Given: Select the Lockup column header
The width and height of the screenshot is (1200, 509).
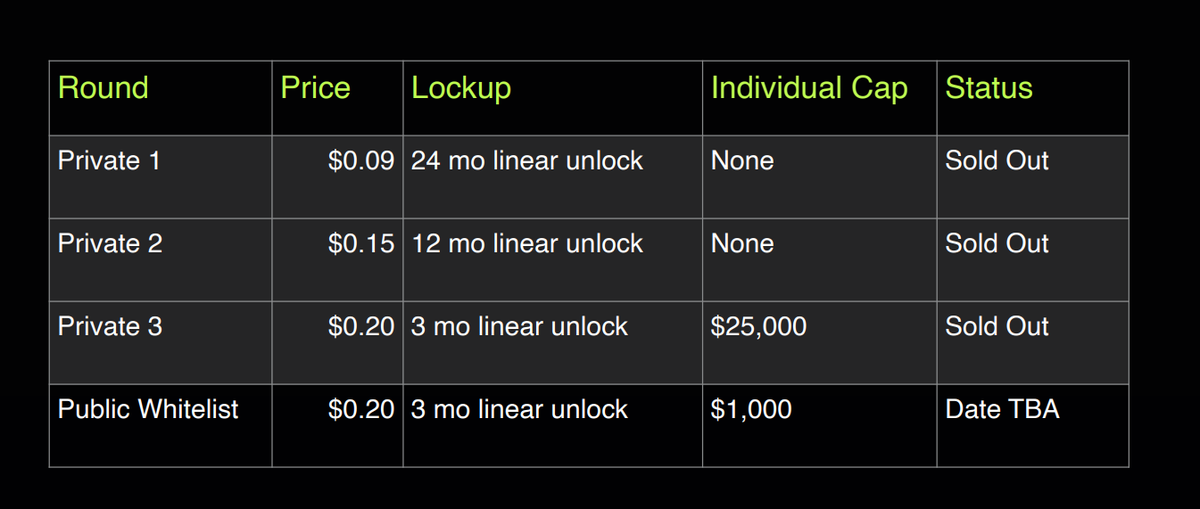Looking at the screenshot, I should (x=461, y=88).
